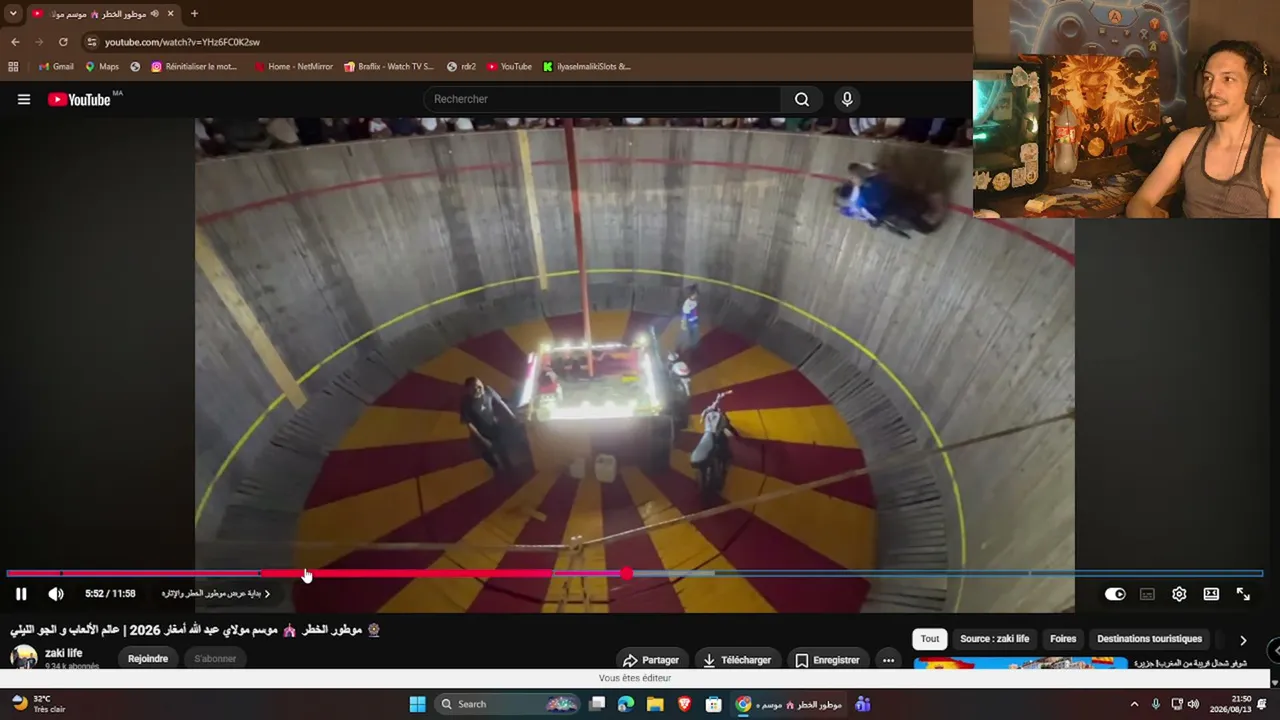Open the Gmail bookmark
The image size is (1280, 720).
tap(56, 67)
